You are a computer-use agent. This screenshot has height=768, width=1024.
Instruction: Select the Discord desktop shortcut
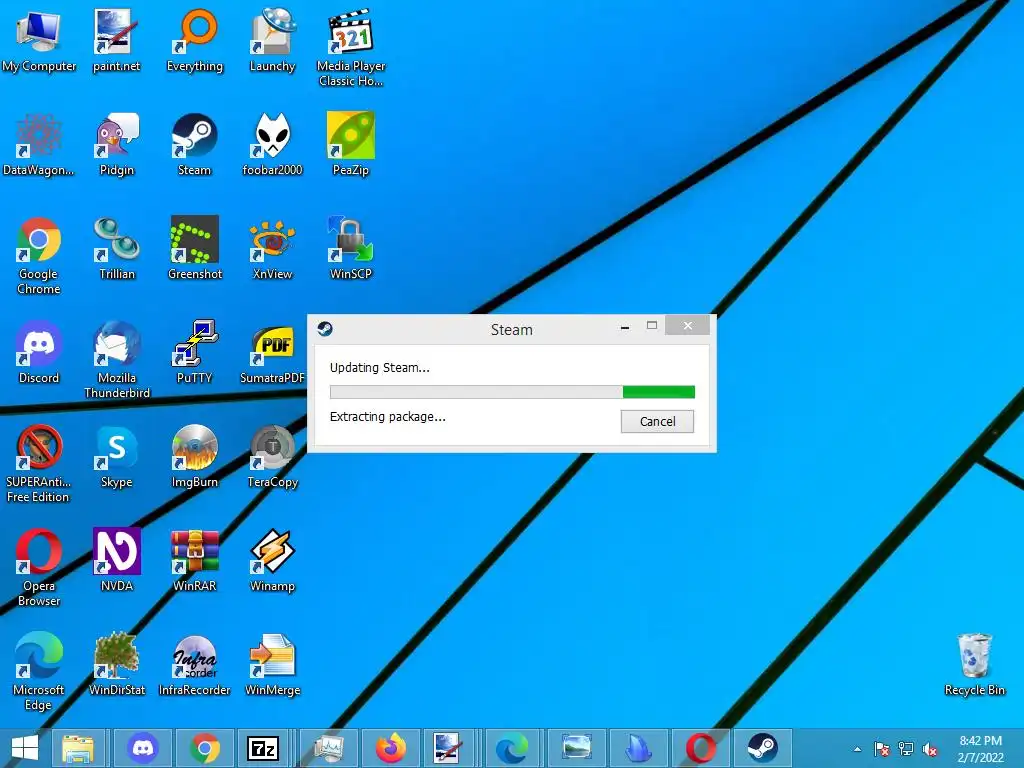coord(39,353)
